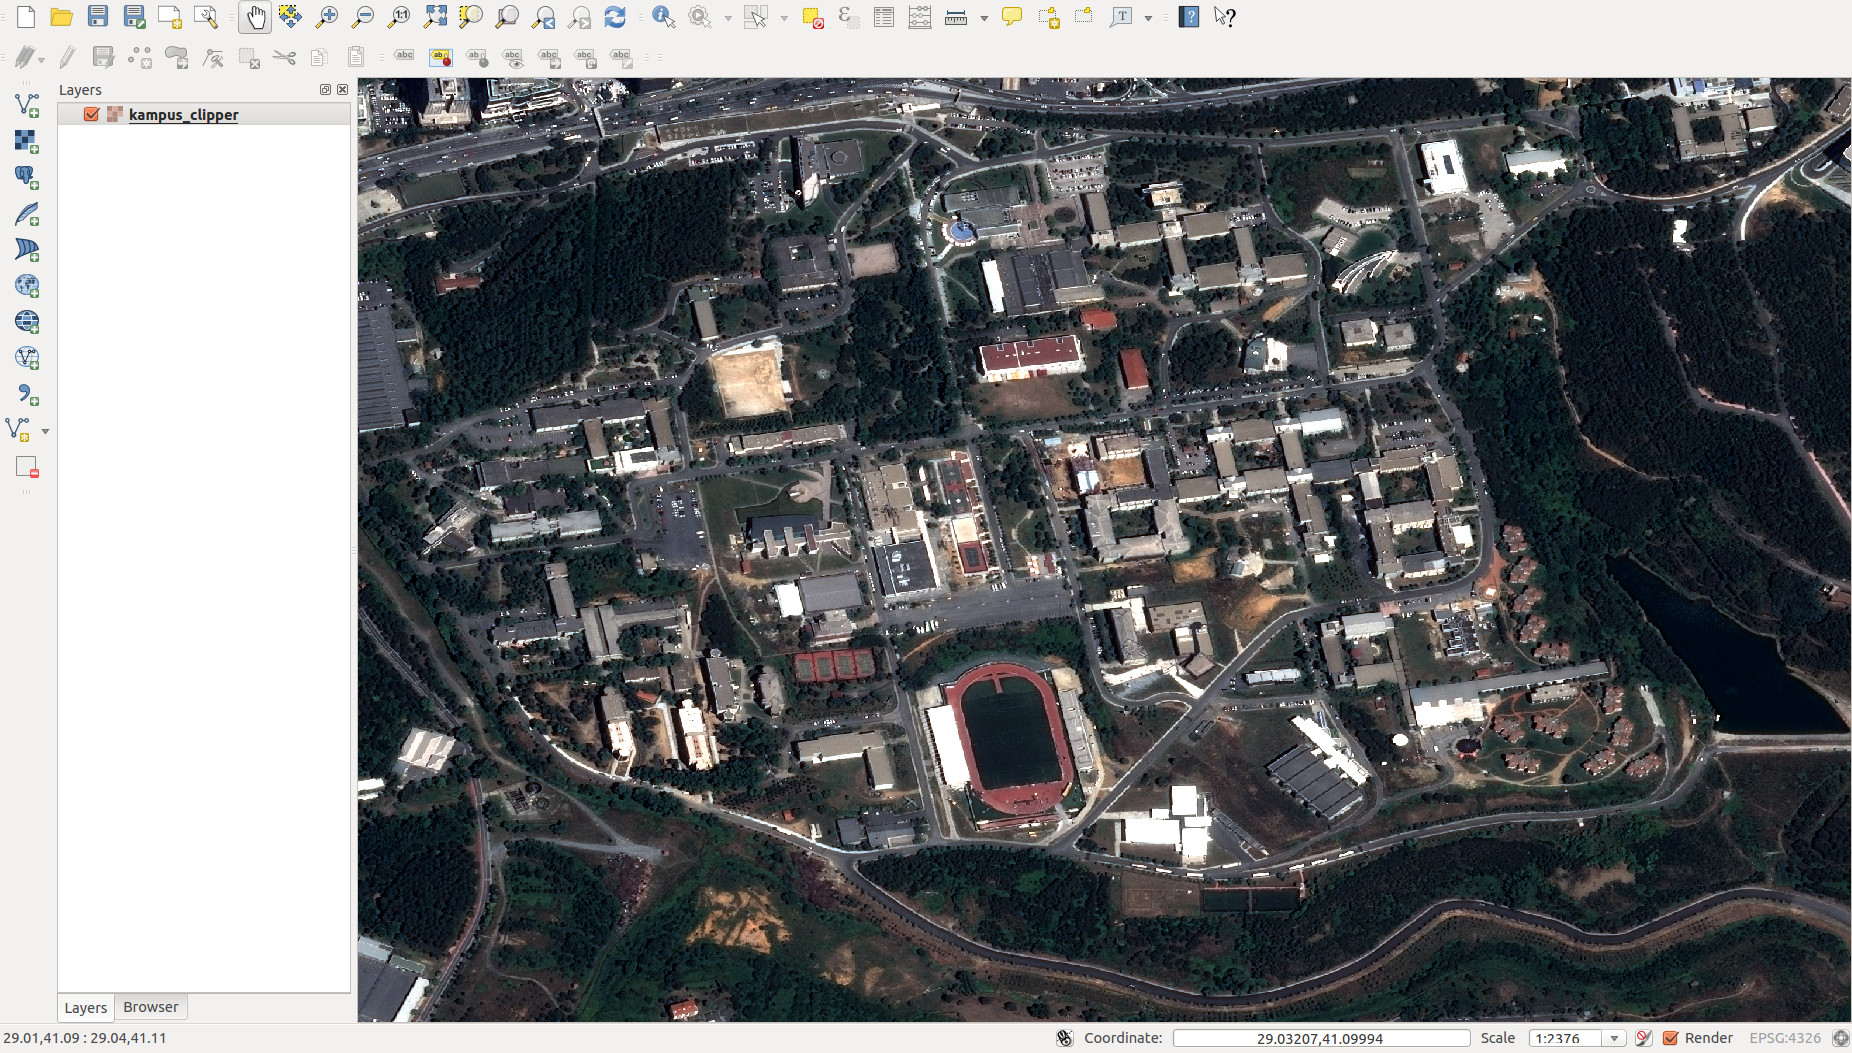Click the Paste Features clipboard
This screenshot has height=1053, width=1852.
click(x=356, y=57)
